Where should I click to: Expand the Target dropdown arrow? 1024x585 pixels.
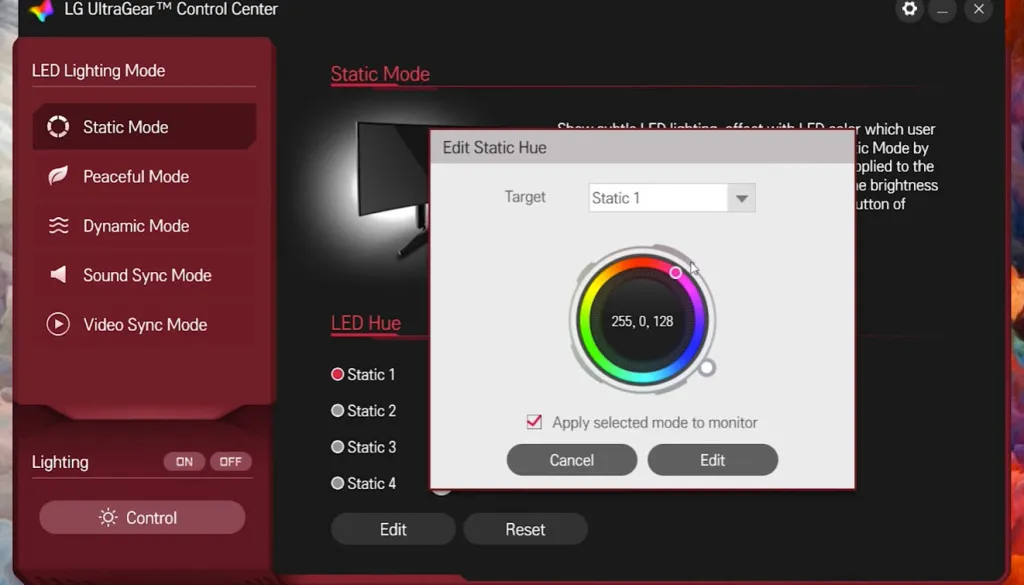pyautogui.click(x=741, y=198)
